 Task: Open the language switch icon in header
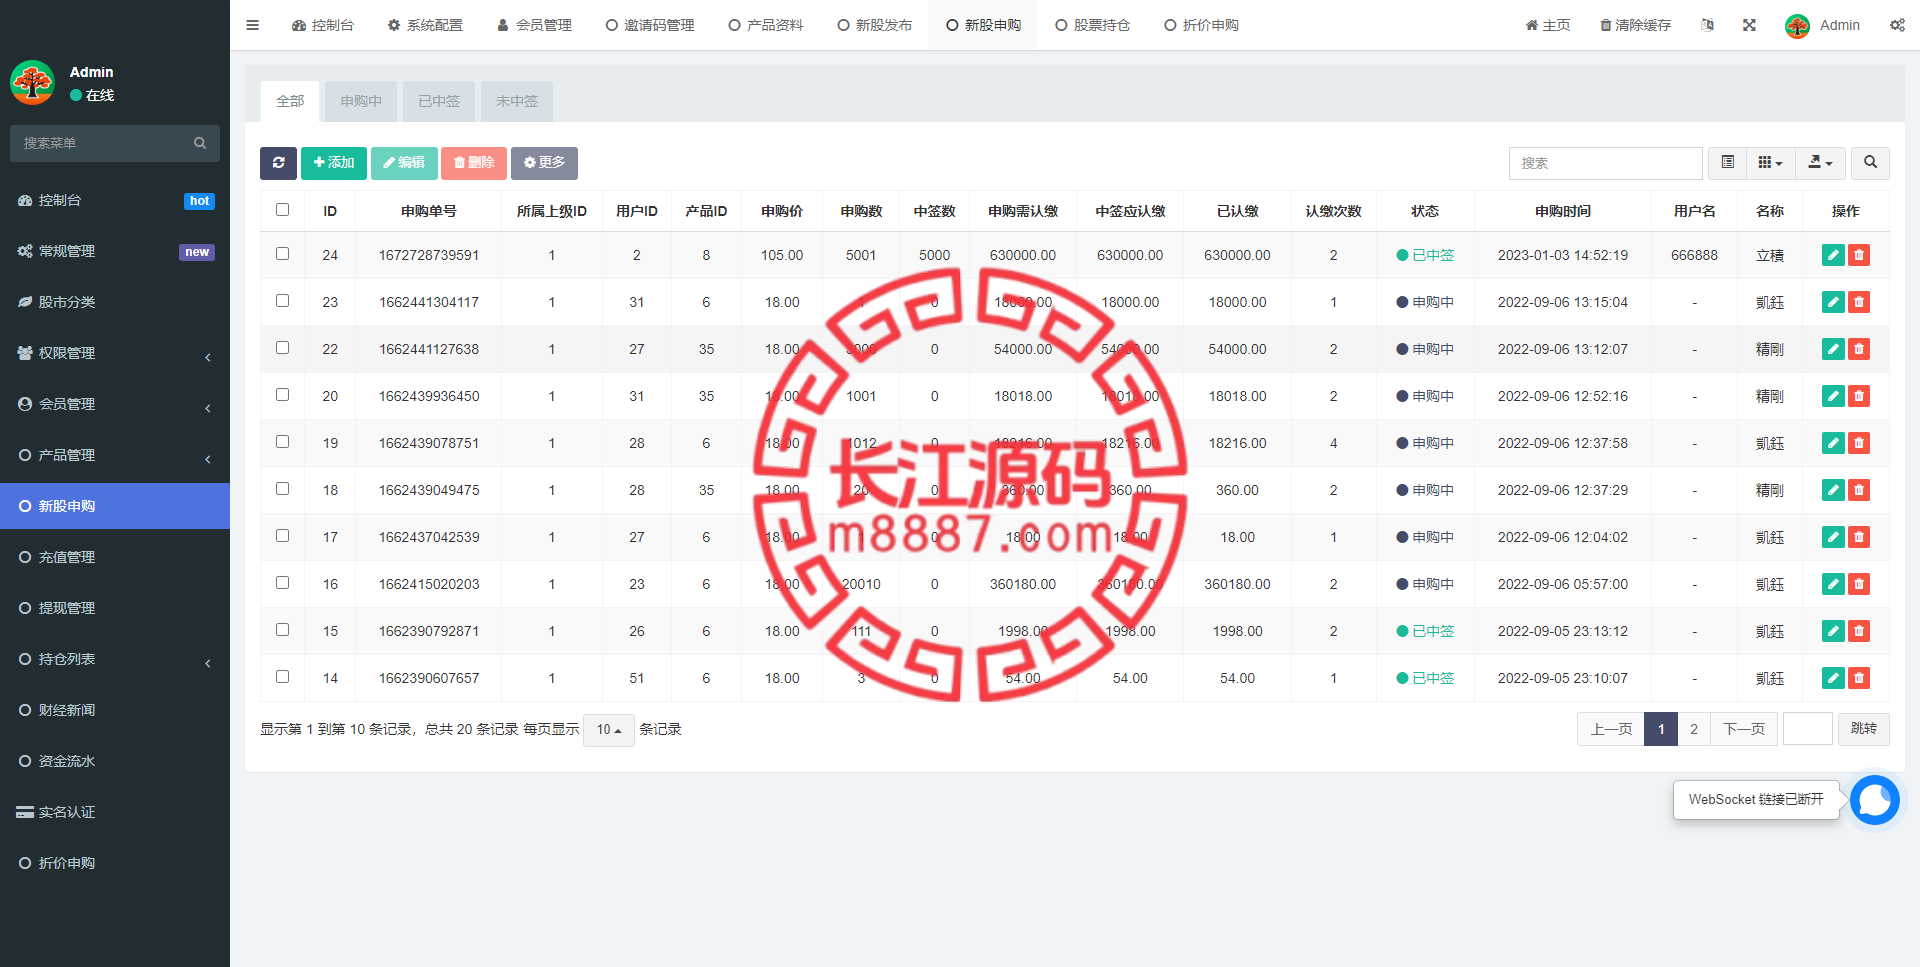1708,25
